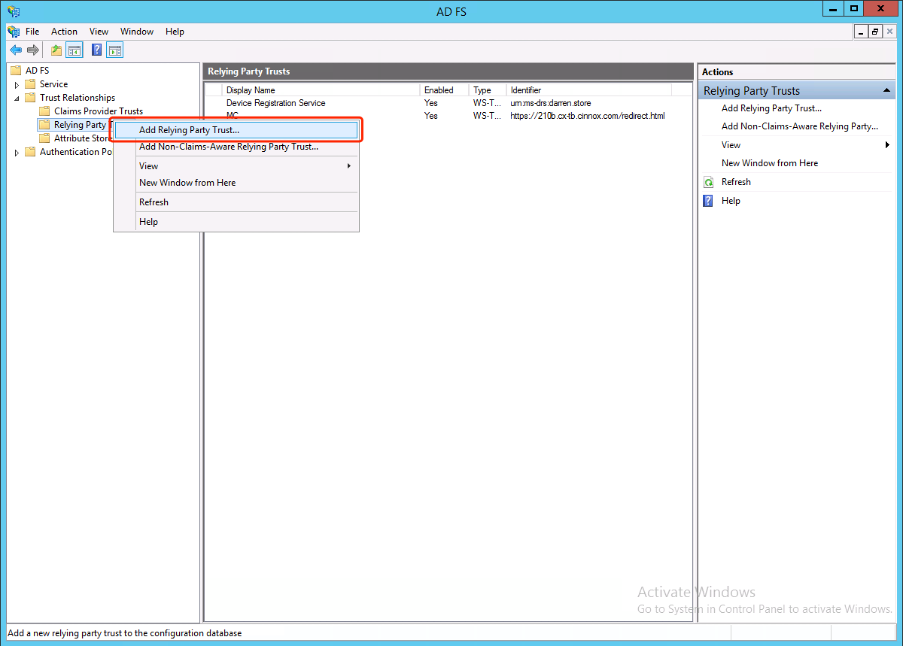This screenshot has height=646, width=904.
Task: Click the Help question mark icon in Actions pane
Action: [x=709, y=201]
